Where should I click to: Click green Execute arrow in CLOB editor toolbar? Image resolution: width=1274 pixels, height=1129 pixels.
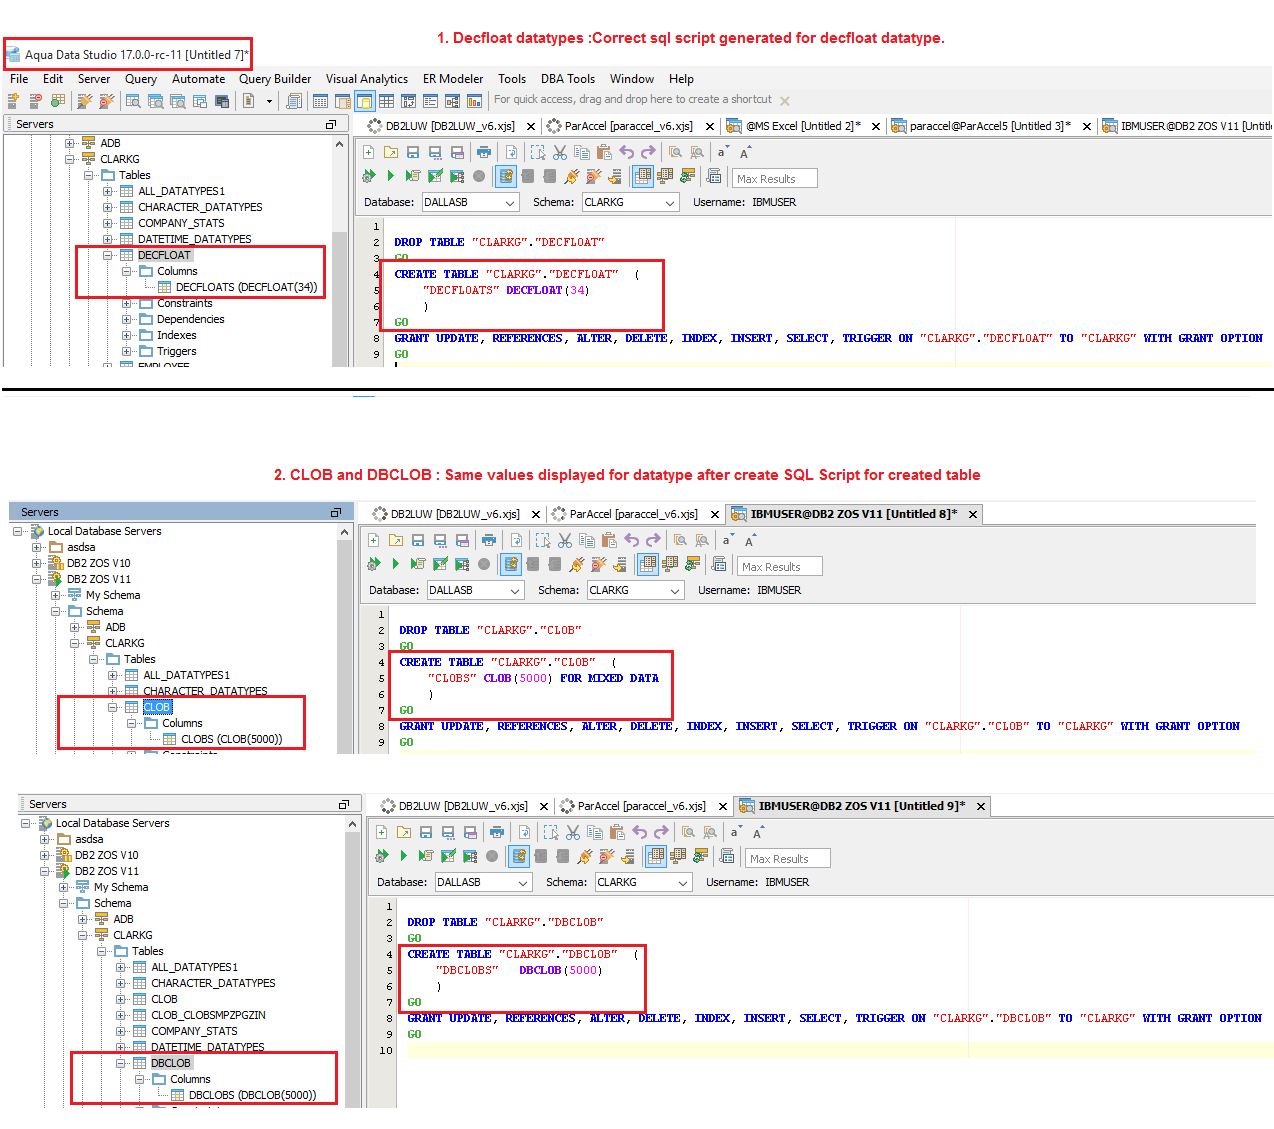click(x=396, y=564)
